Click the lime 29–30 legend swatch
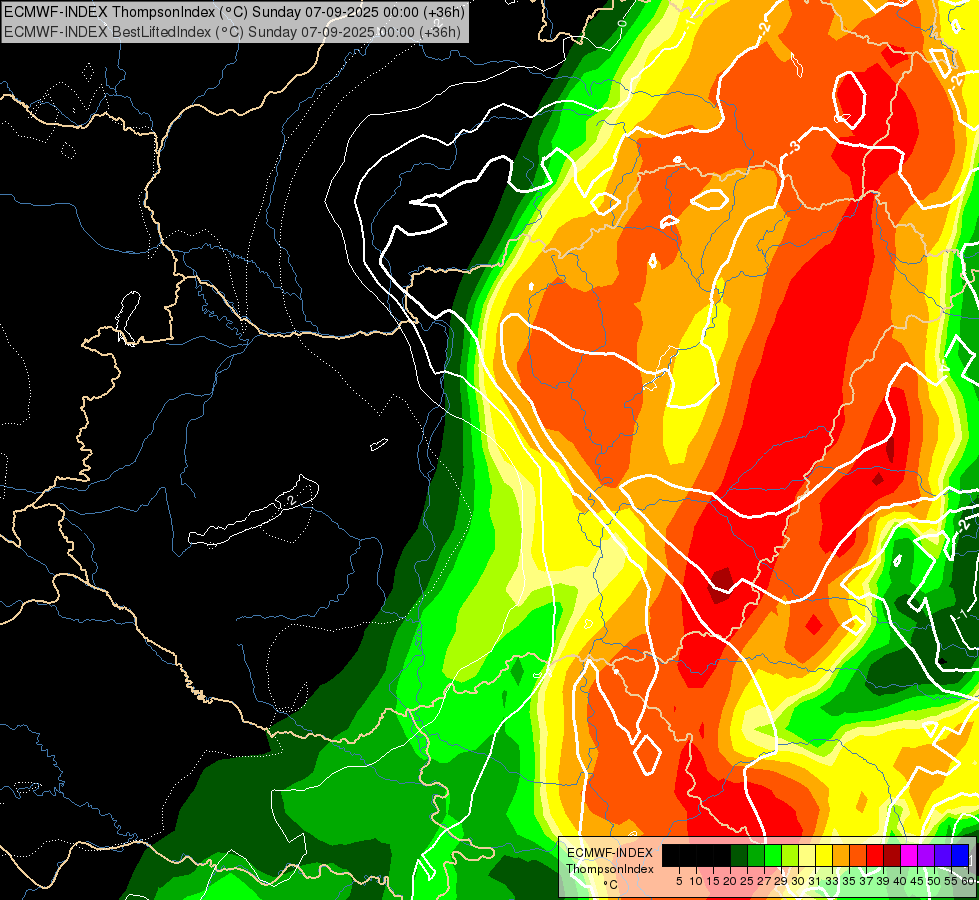The width and height of the screenshot is (979, 900). pos(790,855)
